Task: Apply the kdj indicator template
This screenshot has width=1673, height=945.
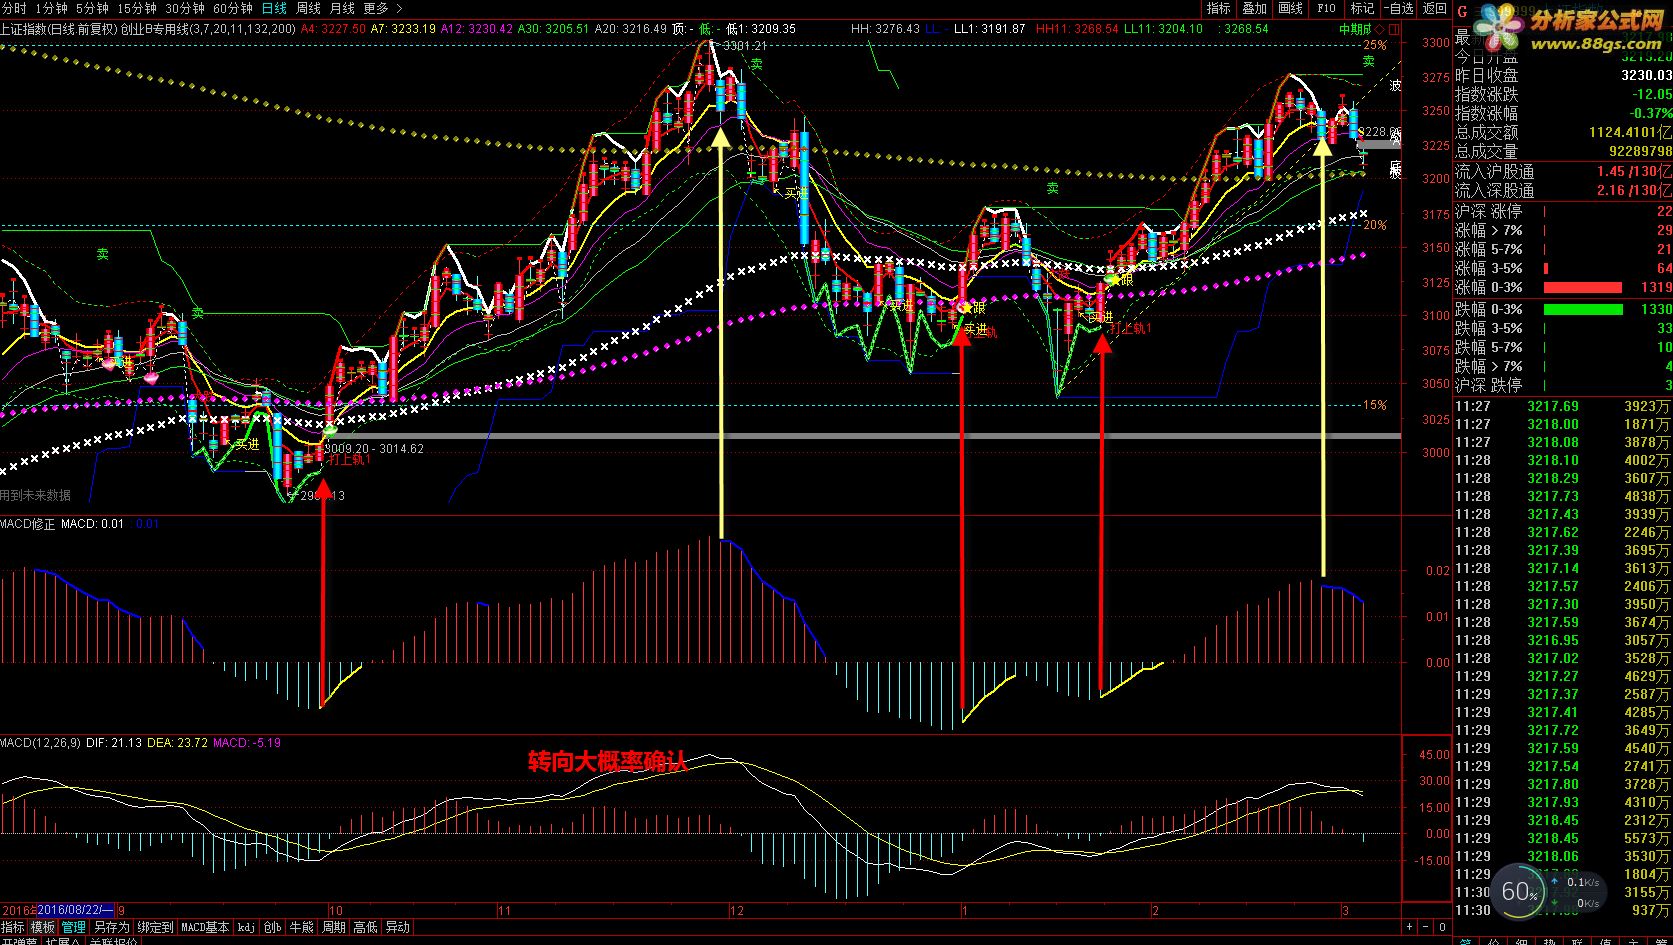Action: tap(246, 928)
